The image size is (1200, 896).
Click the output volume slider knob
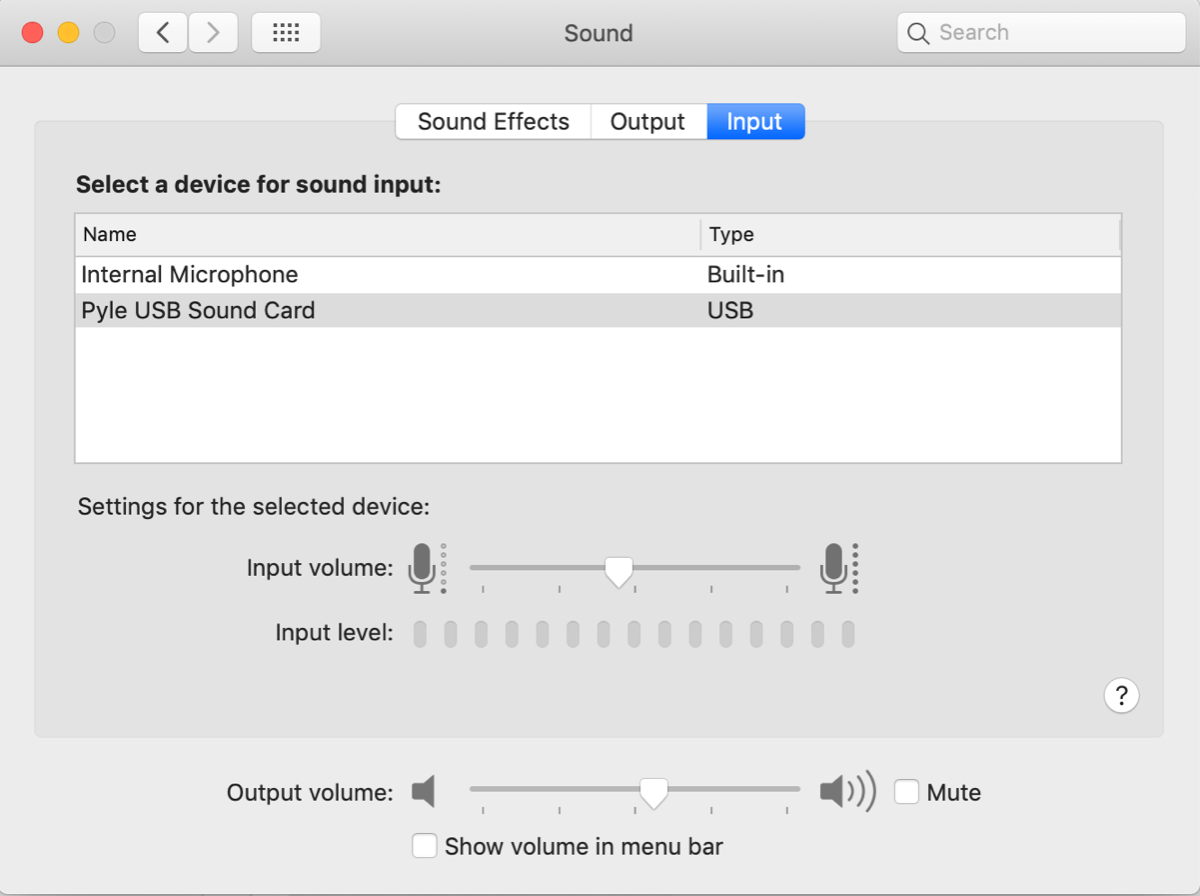tap(654, 792)
